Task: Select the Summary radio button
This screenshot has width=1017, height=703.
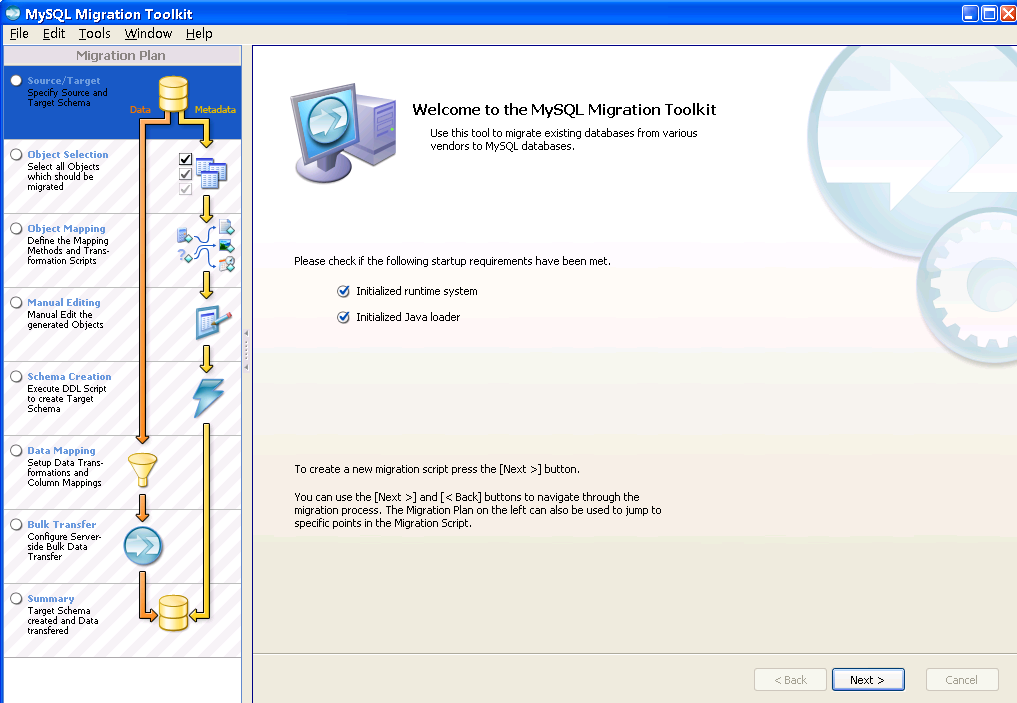Action: click(16, 598)
